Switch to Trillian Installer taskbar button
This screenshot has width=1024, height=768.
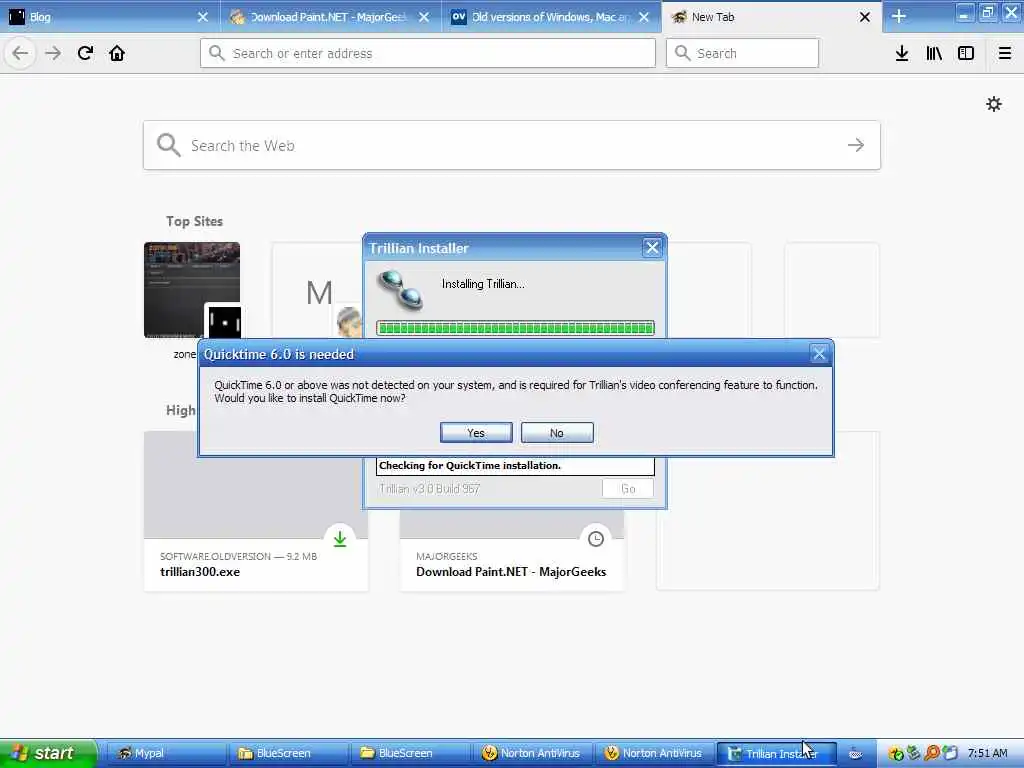(776, 753)
